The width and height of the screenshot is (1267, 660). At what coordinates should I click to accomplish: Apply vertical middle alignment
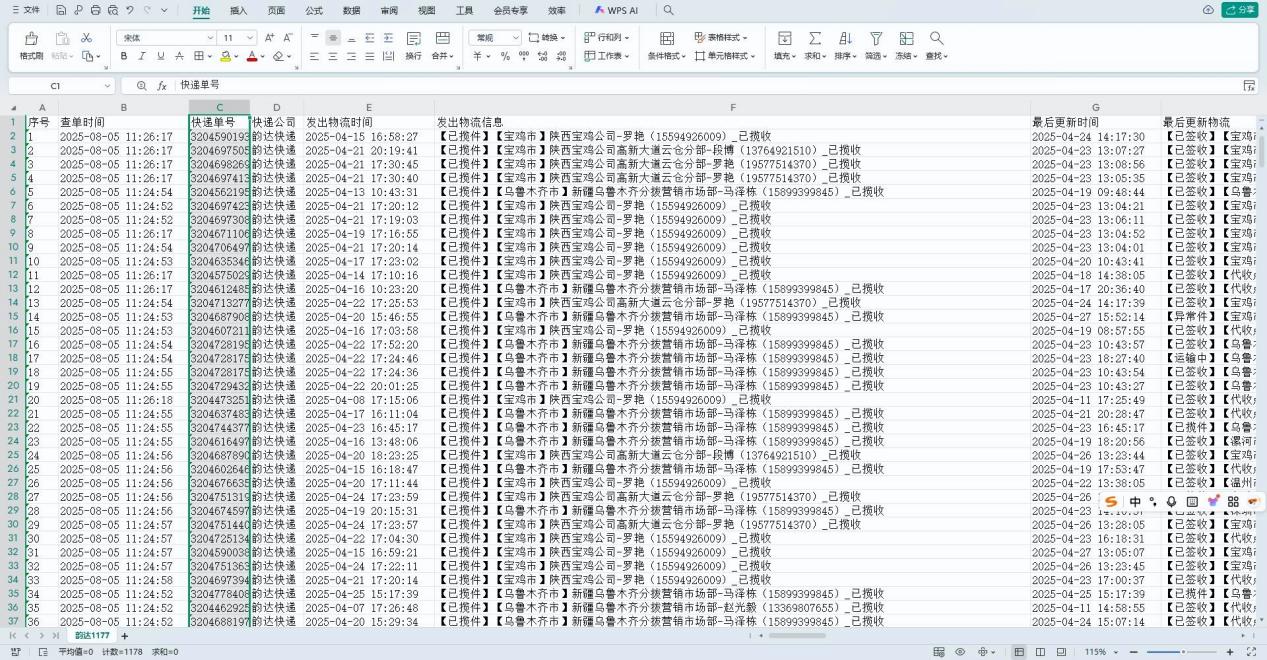click(x=332, y=37)
